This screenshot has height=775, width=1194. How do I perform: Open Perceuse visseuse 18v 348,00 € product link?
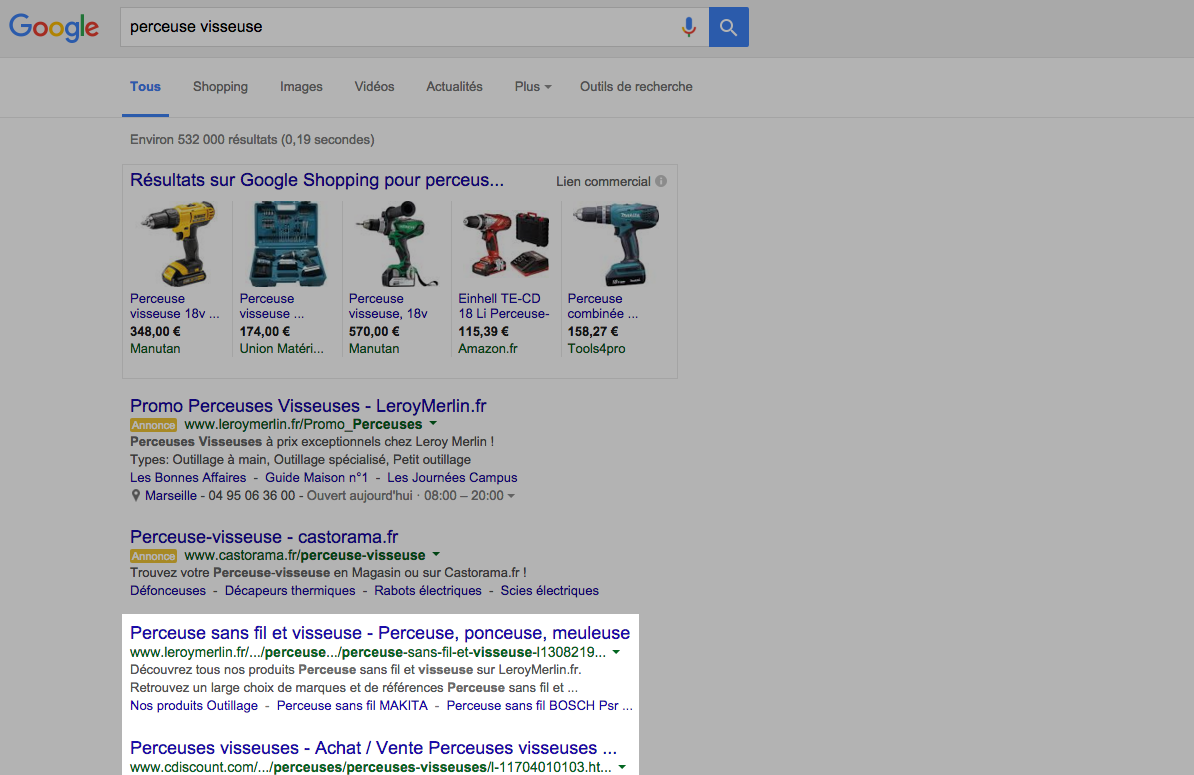tap(174, 306)
